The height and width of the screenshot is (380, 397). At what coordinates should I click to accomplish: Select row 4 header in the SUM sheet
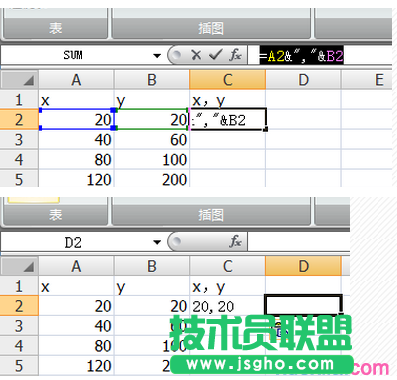click(19, 159)
